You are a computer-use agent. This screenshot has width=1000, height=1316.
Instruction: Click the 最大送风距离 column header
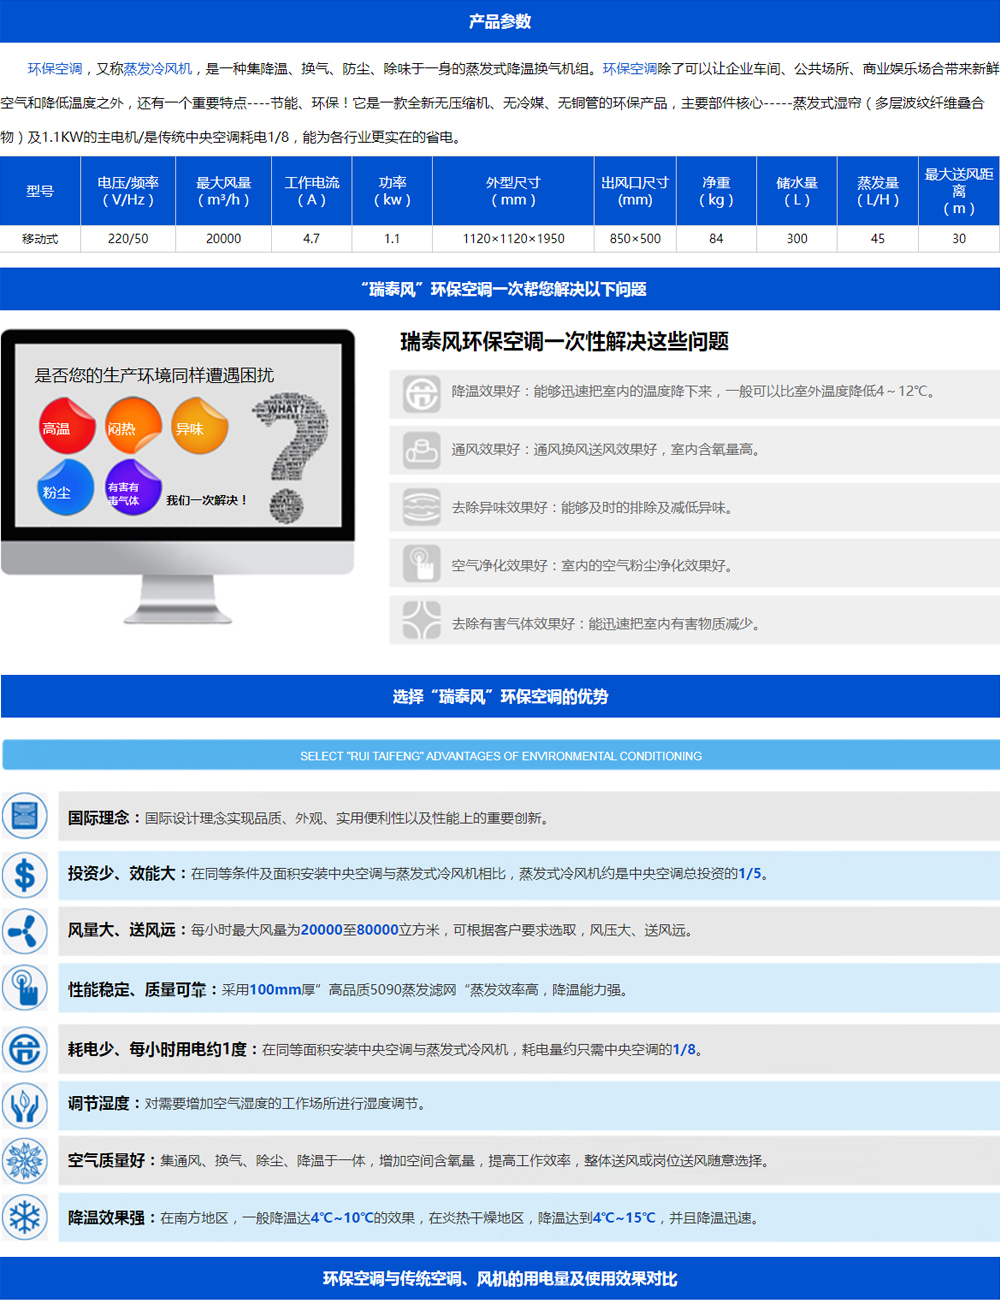coord(959,191)
